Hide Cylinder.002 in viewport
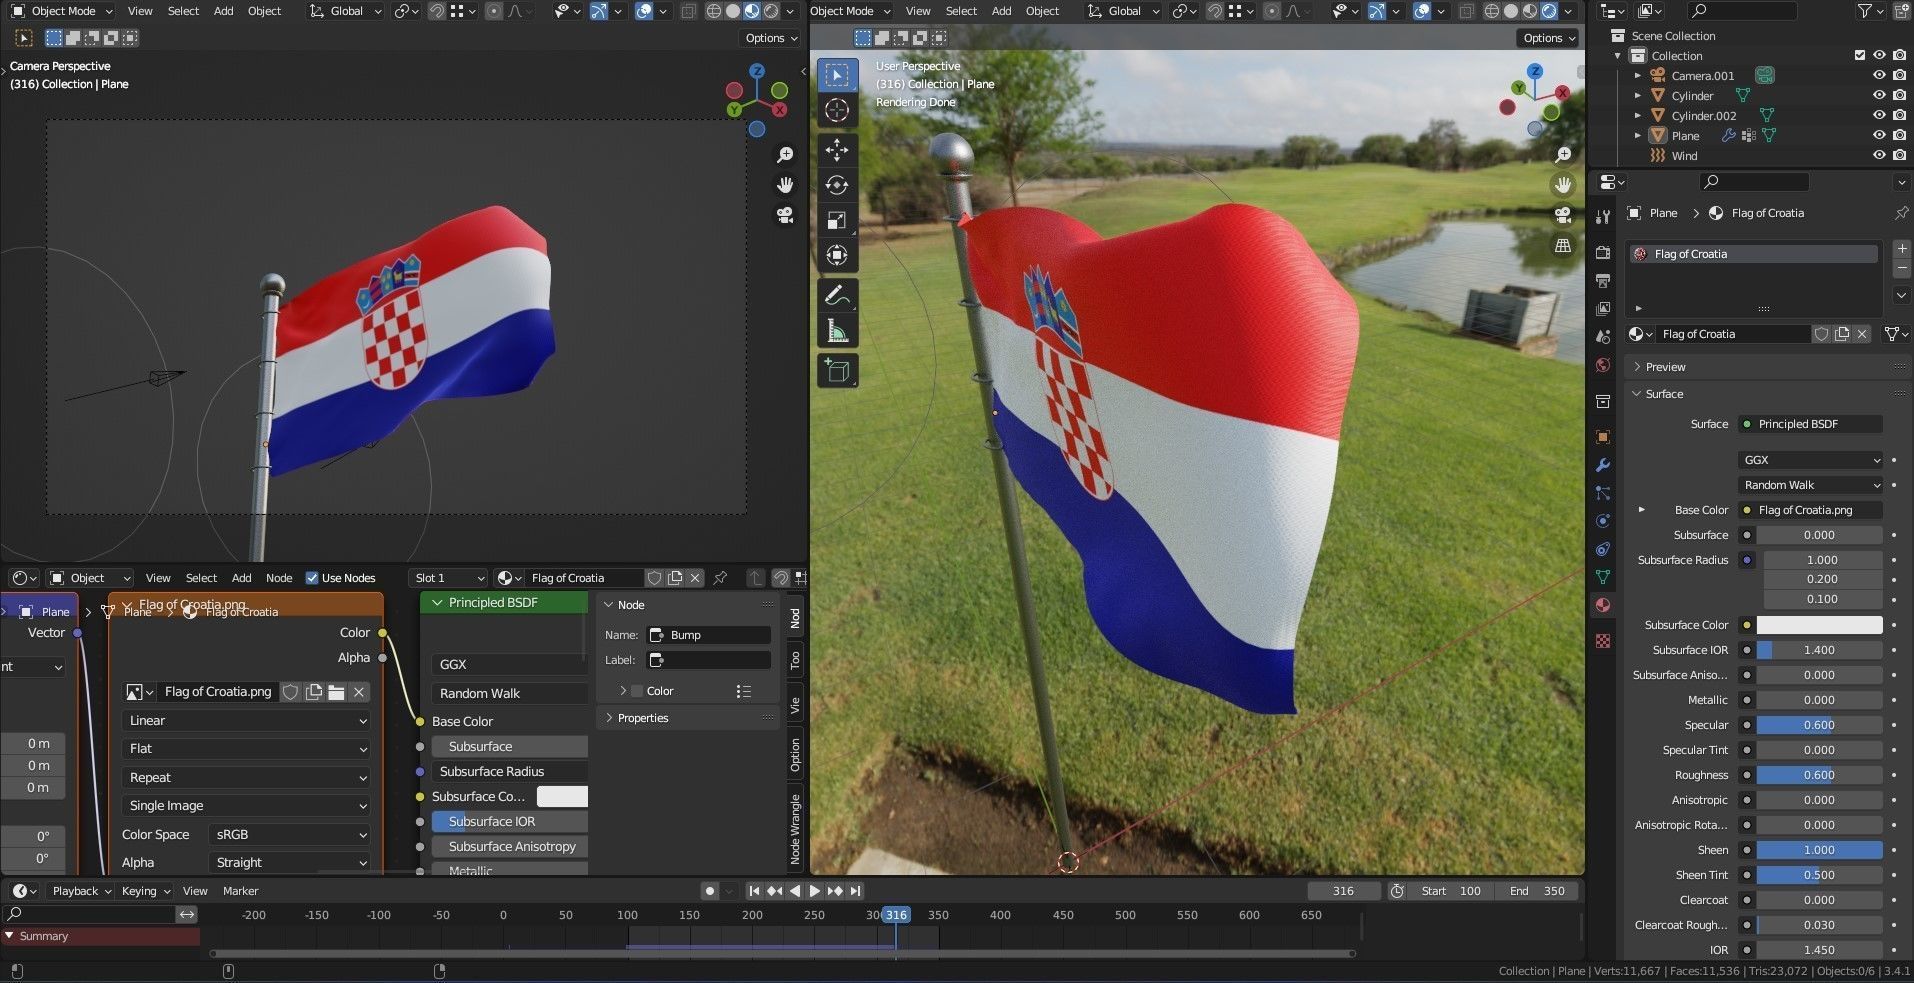This screenshot has height=983, width=1914. point(1879,116)
